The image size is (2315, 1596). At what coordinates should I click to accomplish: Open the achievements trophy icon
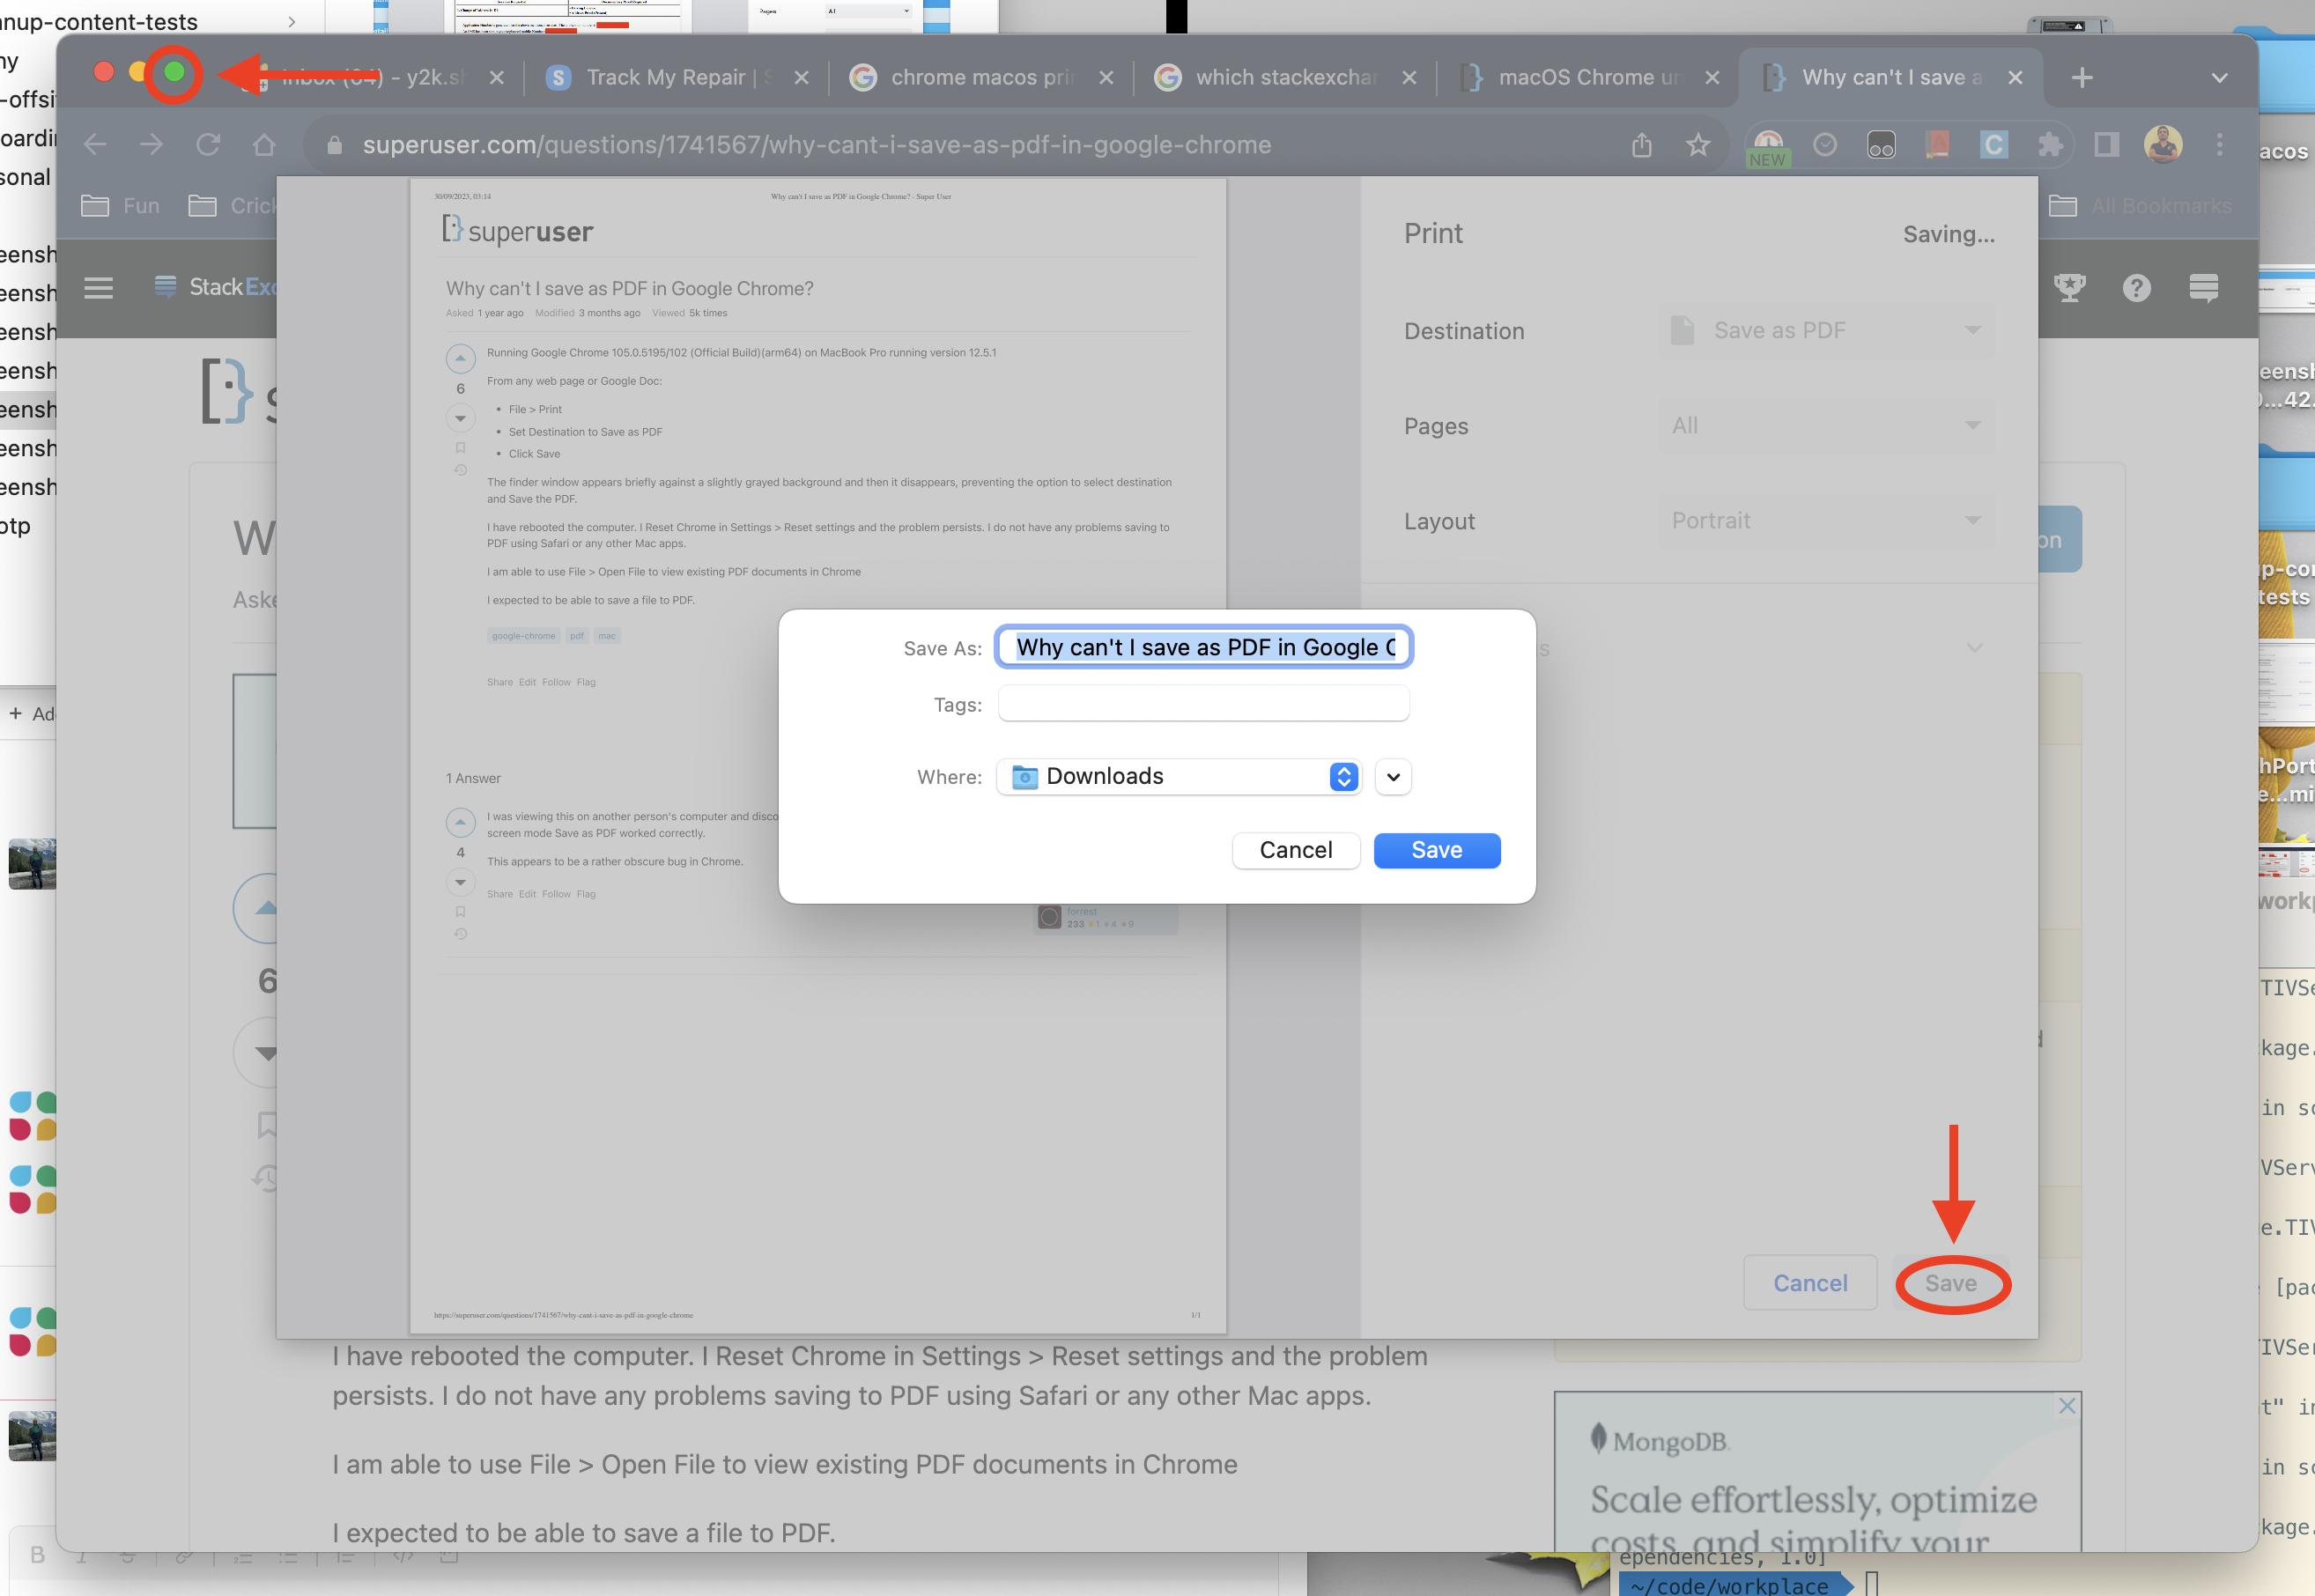(2069, 288)
